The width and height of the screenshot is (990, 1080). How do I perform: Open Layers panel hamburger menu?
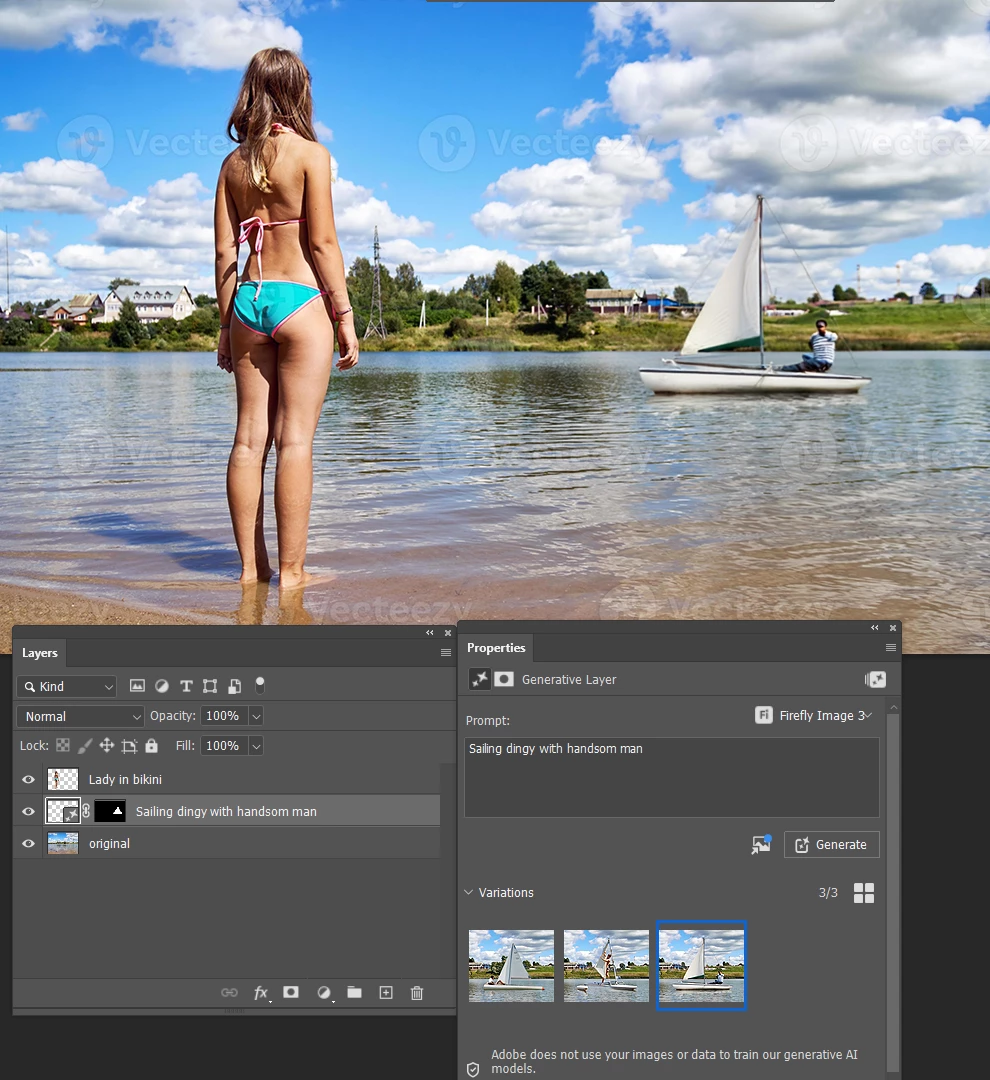click(446, 652)
